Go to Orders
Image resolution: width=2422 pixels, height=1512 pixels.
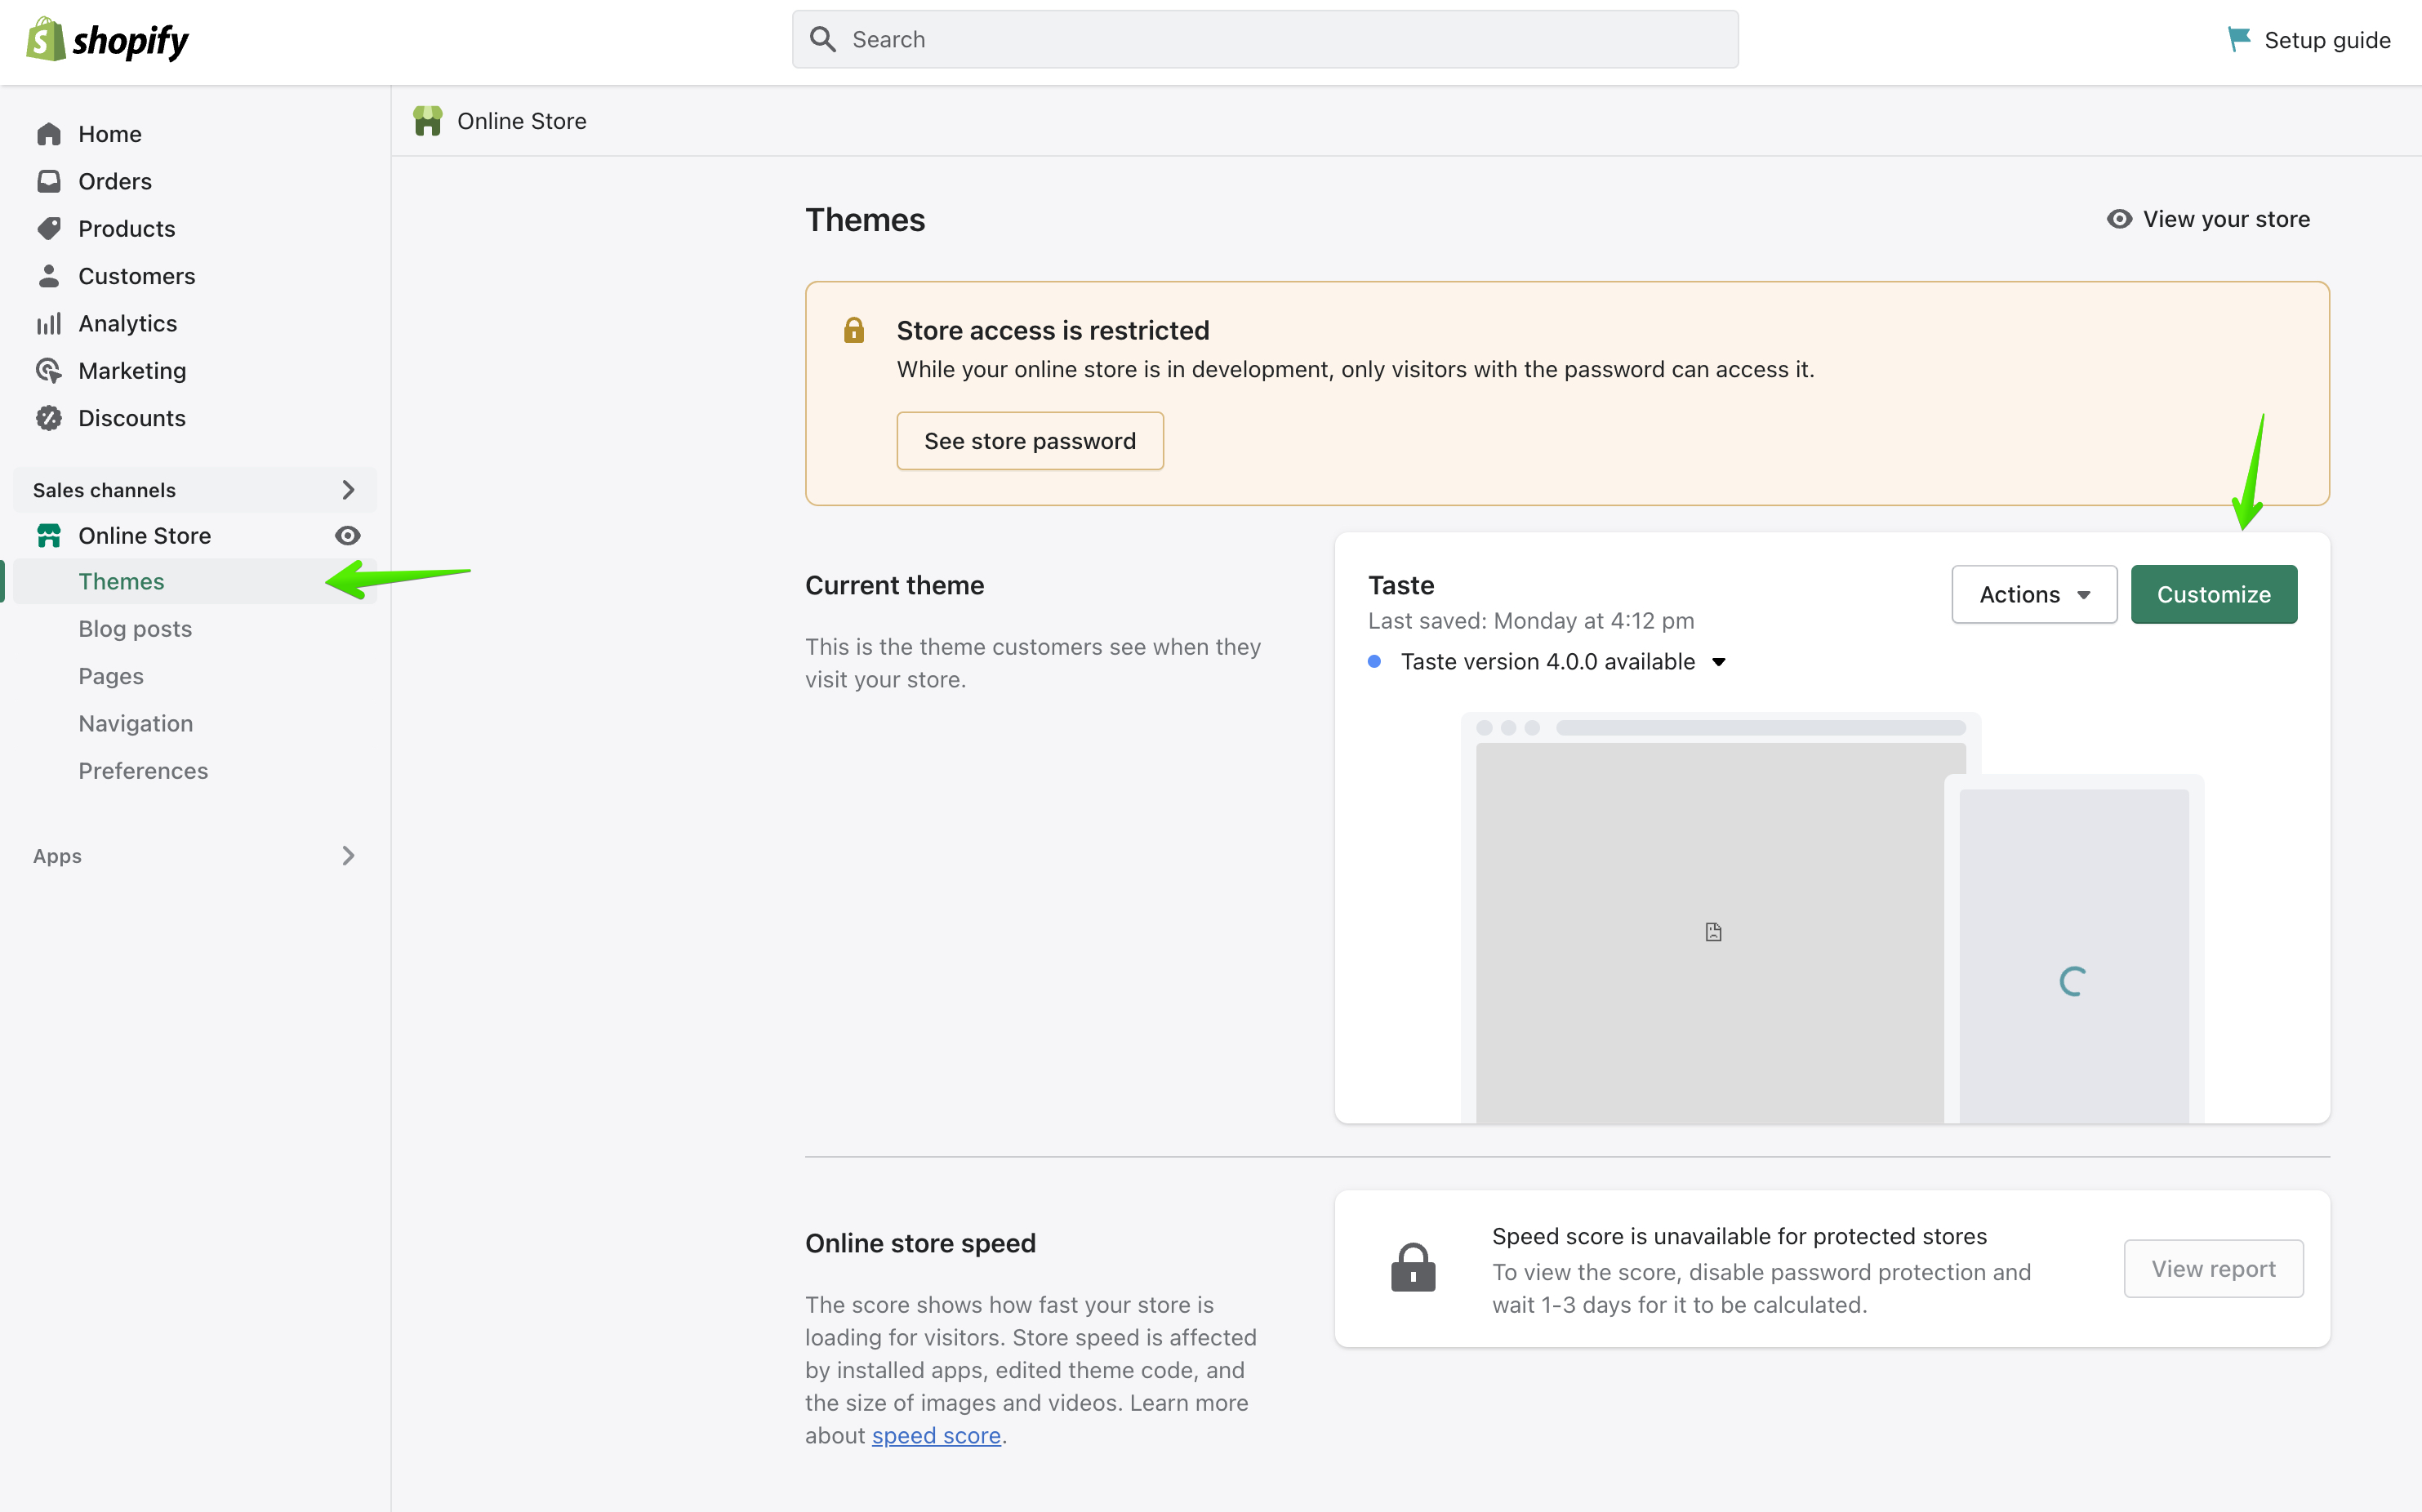(115, 181)
